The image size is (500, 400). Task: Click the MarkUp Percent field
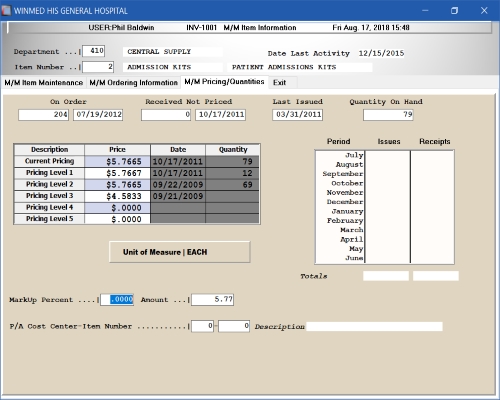coord(117,299)
